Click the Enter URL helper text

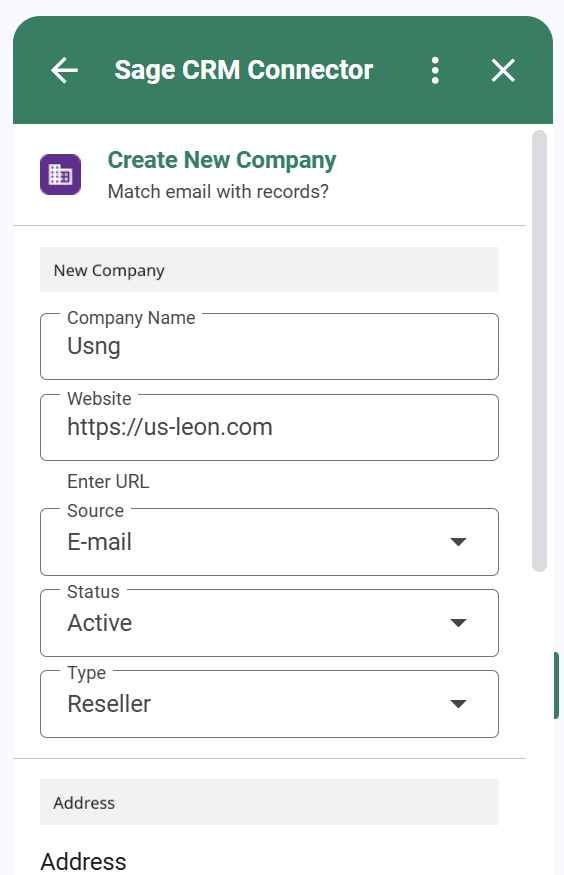click(108, 482)
